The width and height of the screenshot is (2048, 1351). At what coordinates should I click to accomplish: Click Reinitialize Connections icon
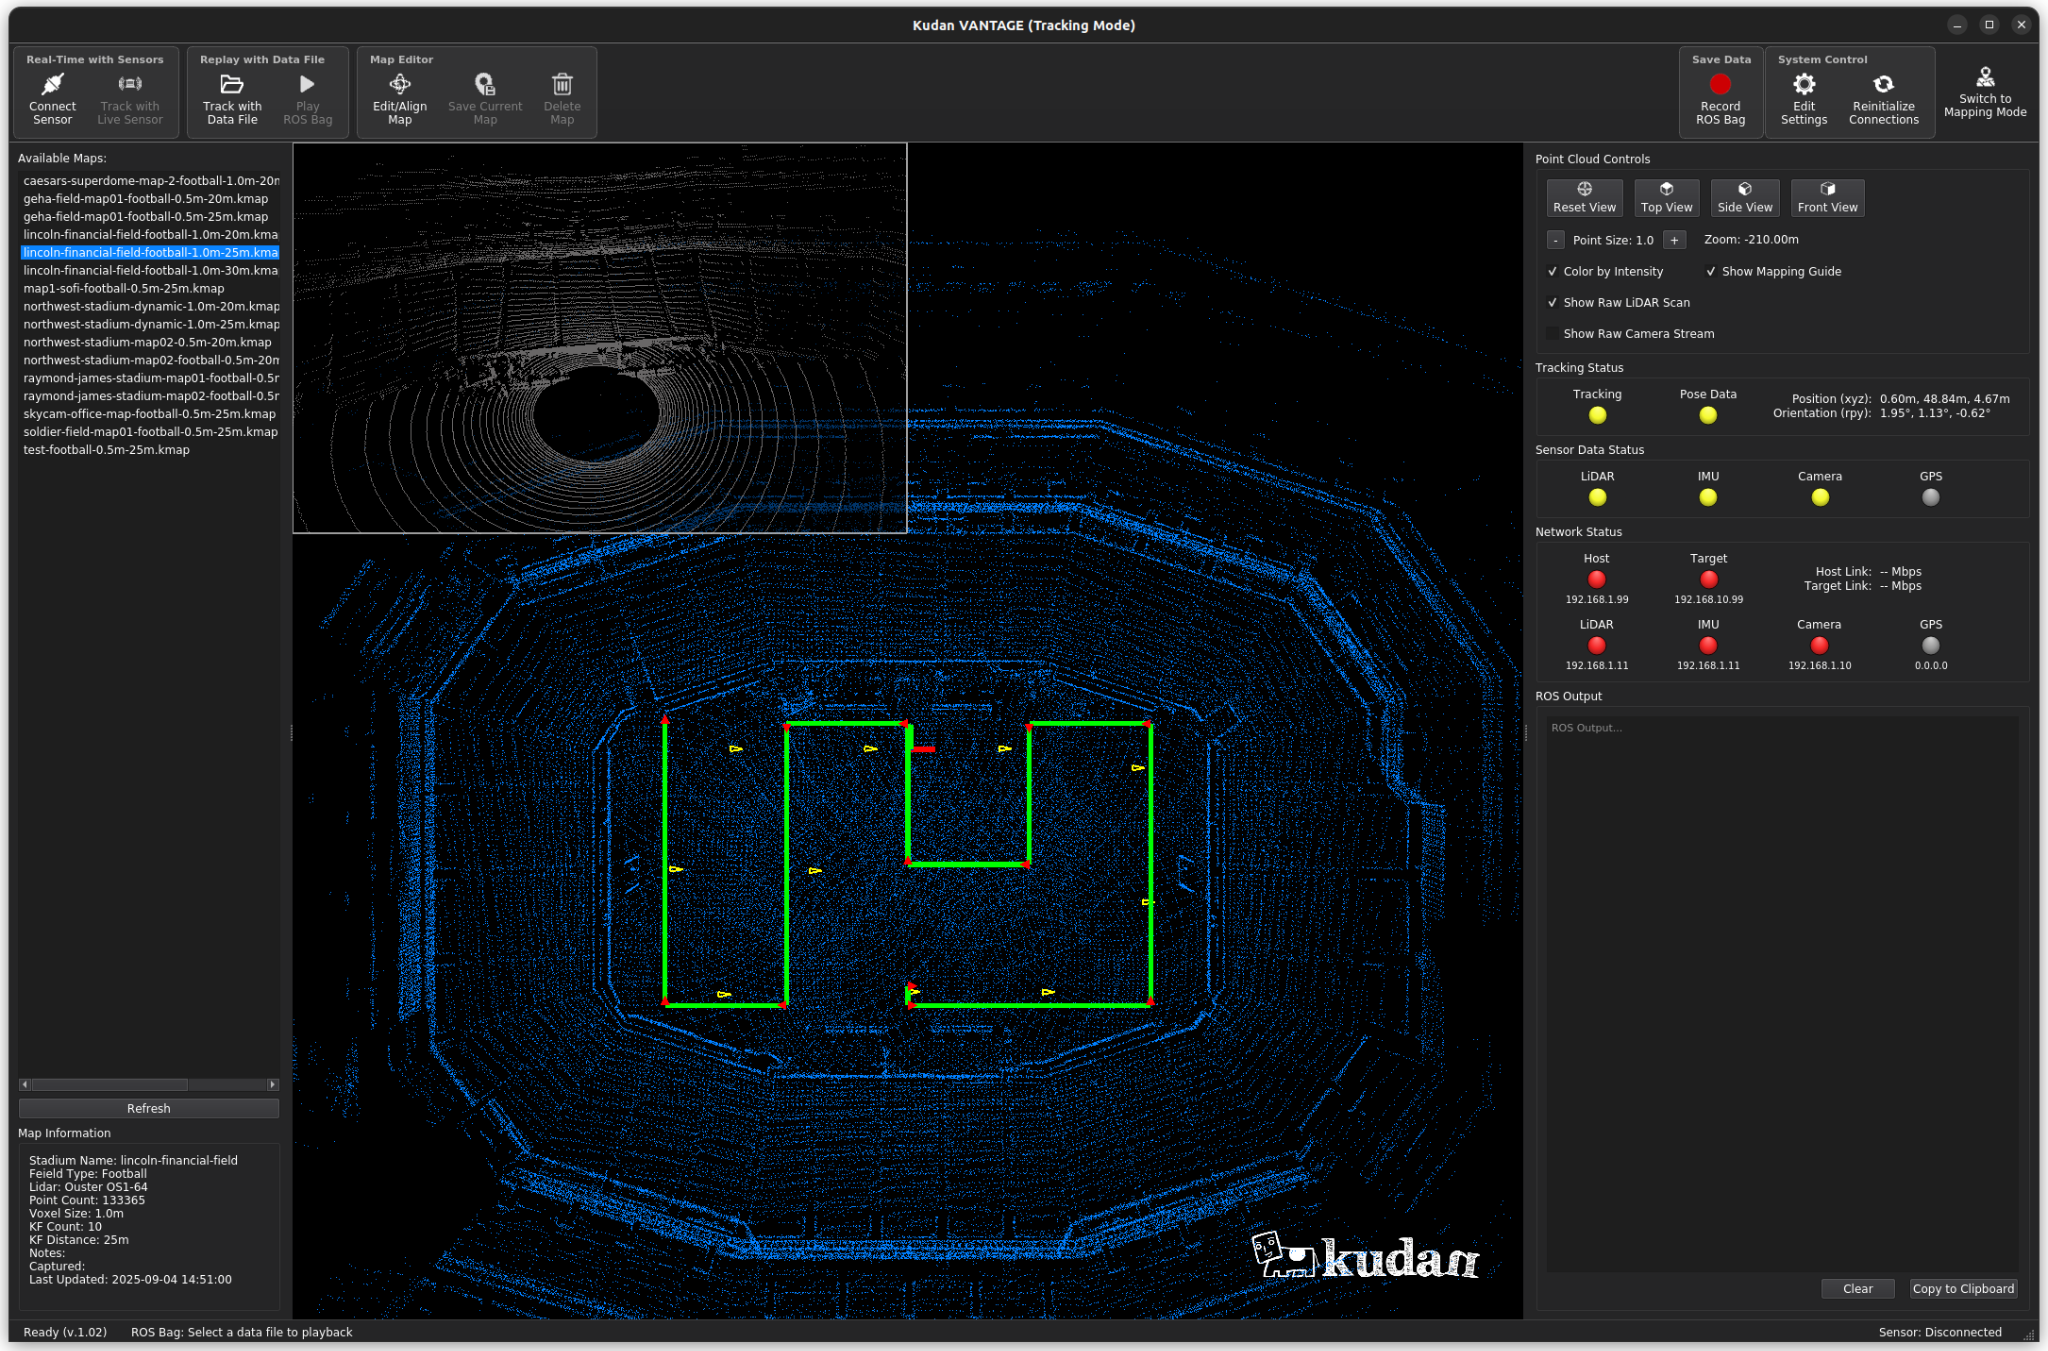(x=1883, y=84)
